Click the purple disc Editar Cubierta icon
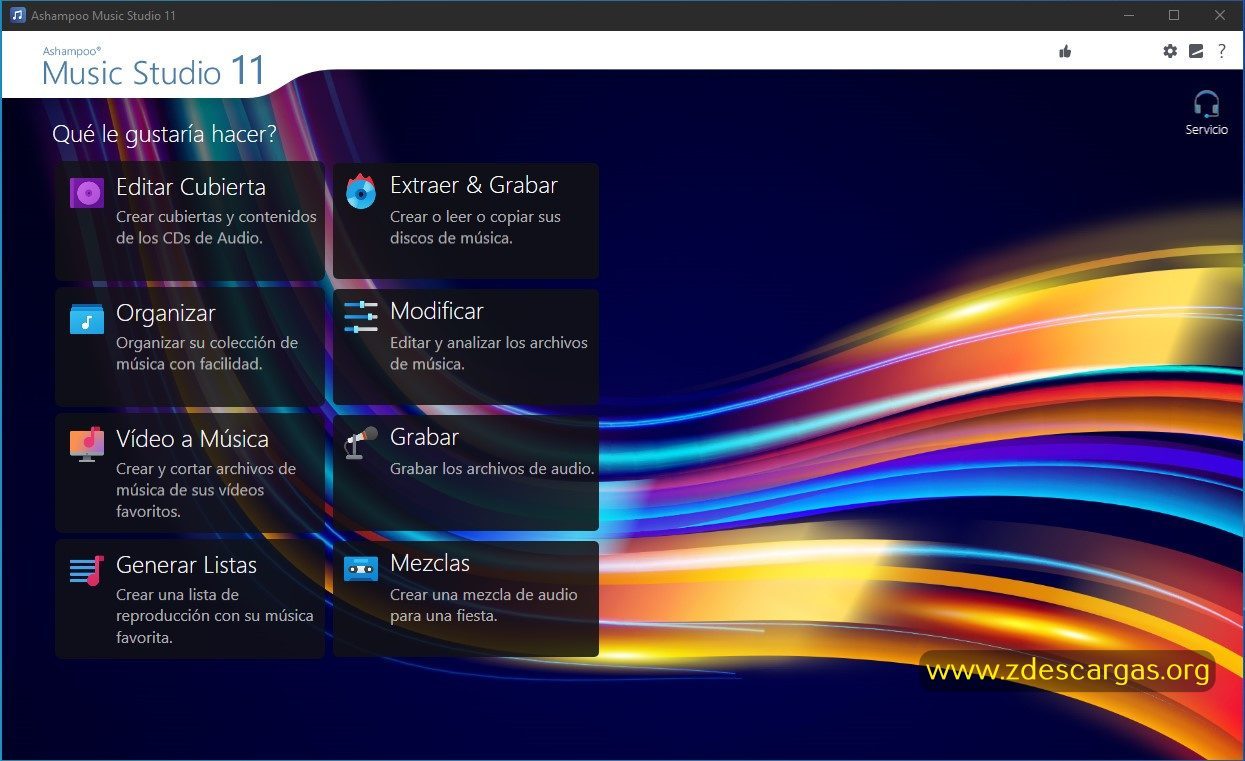Image resolution: width=1245 pixels, height=761 pixels. click(x=87, y=192)
